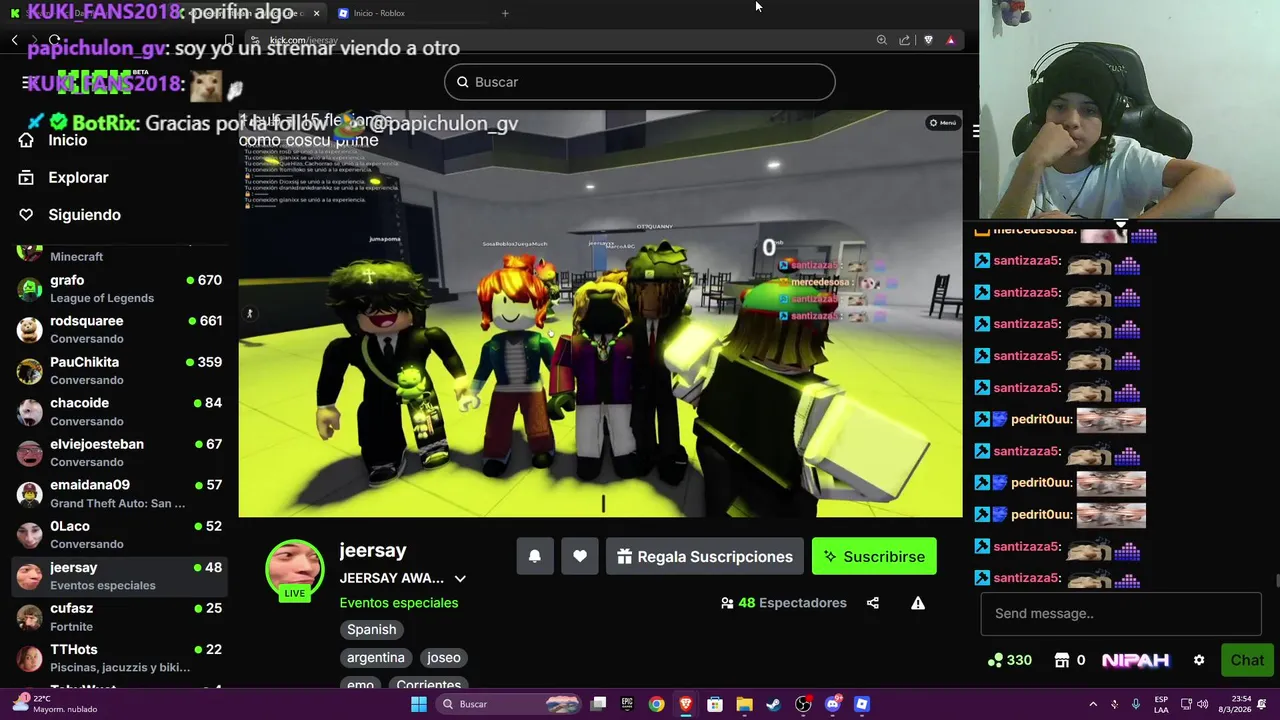Screen dimensions: 1280x720
Task: Click the green Suscribirse button
Action: [874, 556]
